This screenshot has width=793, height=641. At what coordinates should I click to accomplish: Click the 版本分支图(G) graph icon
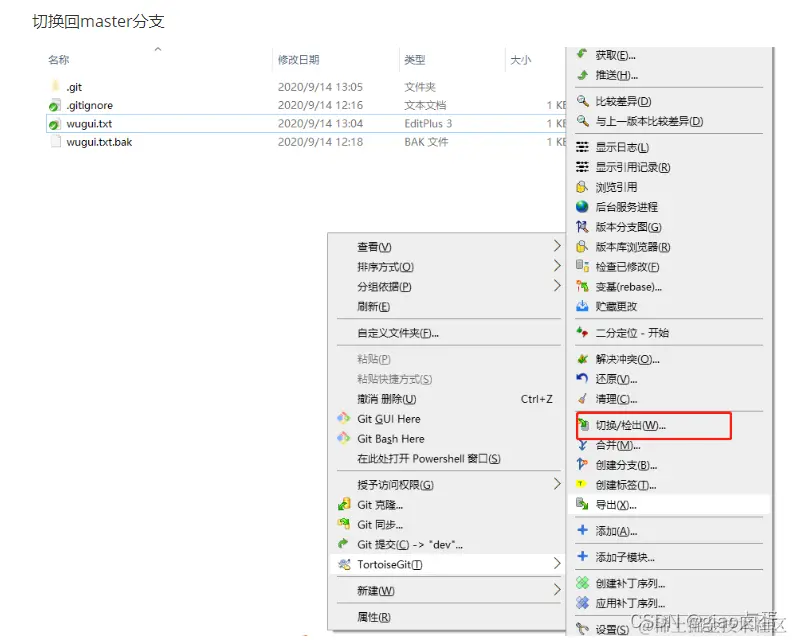tap(582, 227)
